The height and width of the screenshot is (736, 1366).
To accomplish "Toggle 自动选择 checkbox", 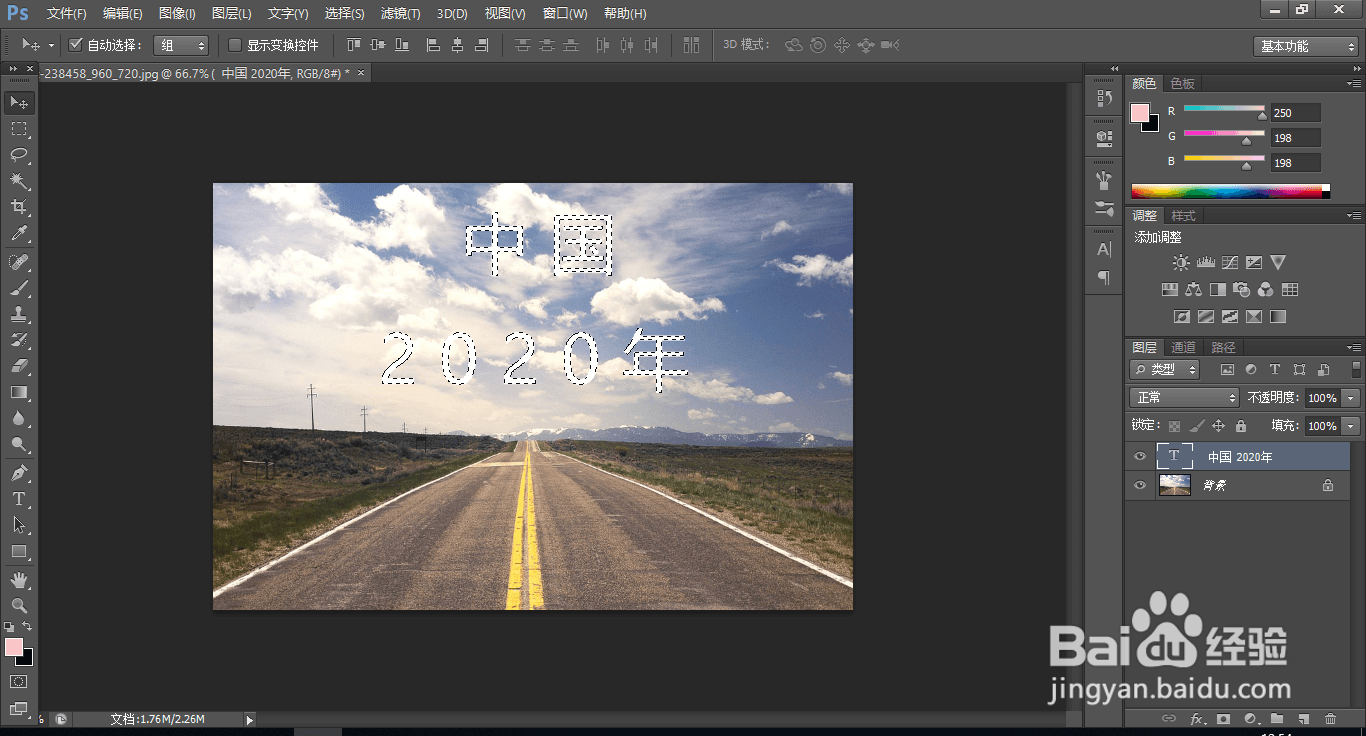I will [x=75, y=45].
